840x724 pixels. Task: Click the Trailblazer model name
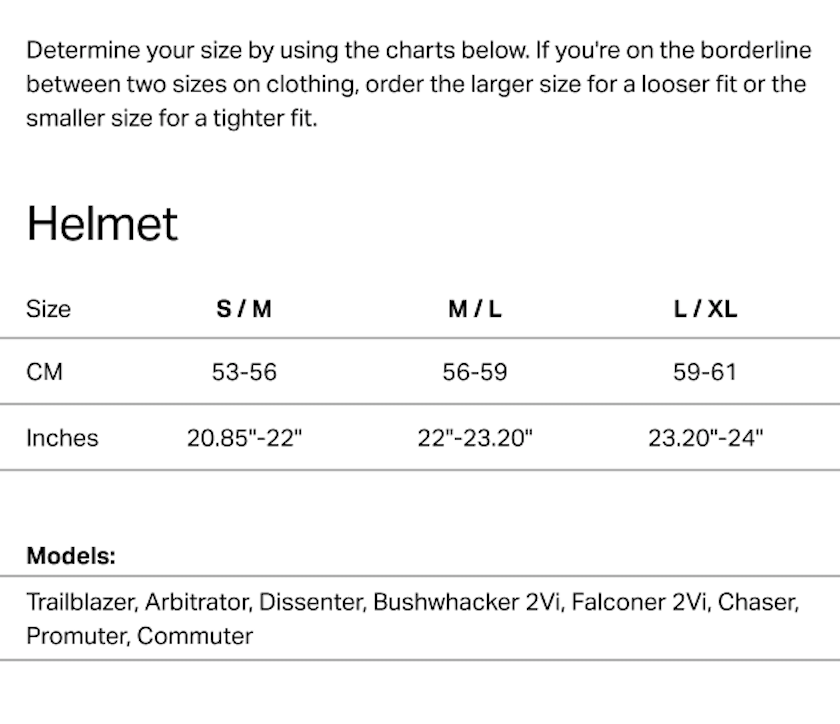83,602
